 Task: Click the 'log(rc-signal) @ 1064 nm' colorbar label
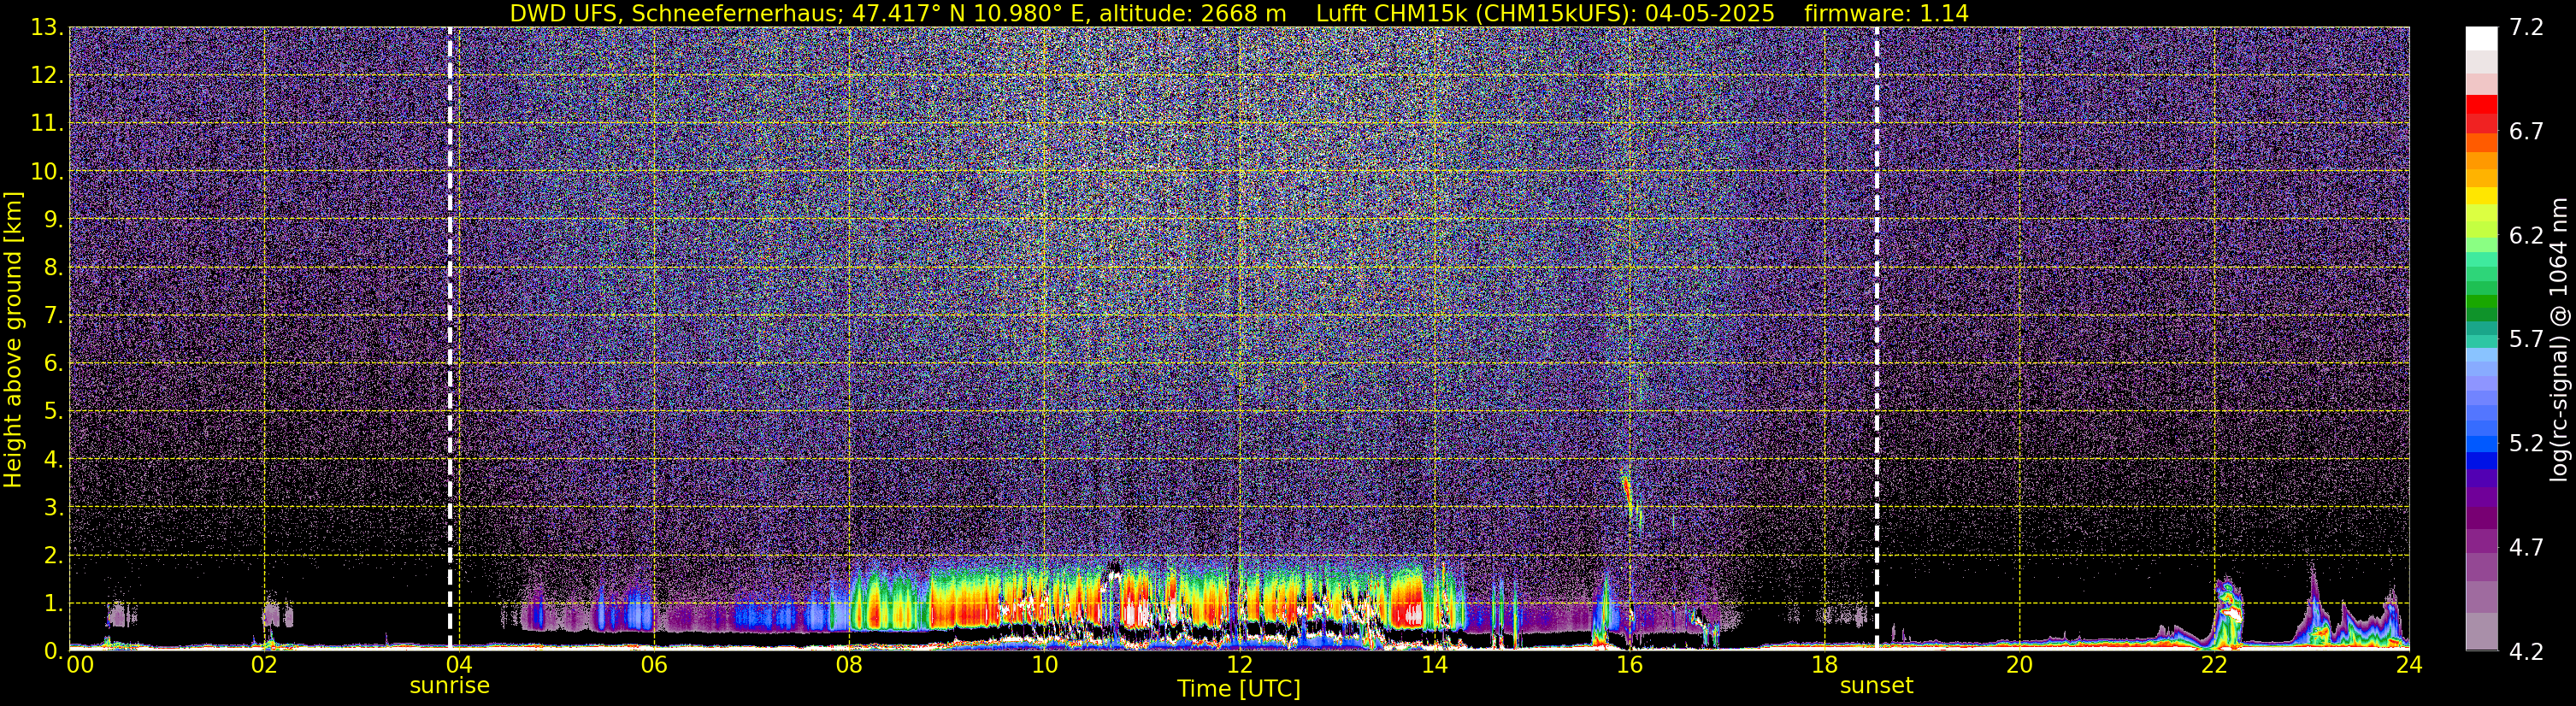pyautogui.click(x=2559, y=339)
